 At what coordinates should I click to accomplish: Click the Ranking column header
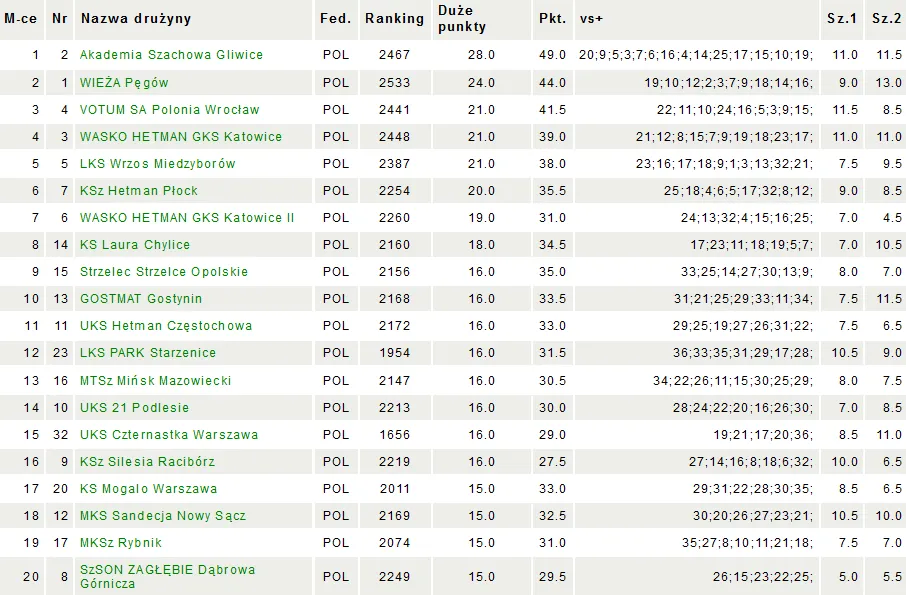(394, 19)
